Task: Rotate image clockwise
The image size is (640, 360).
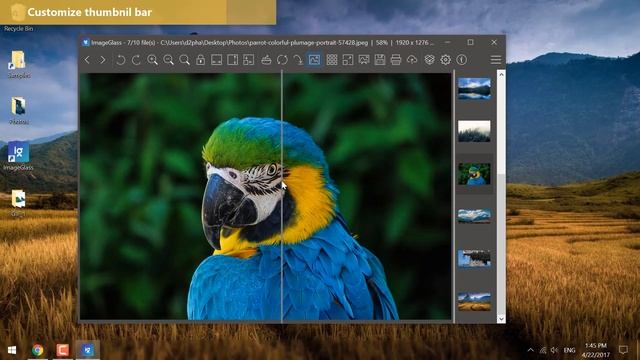Action: [136, 60]
